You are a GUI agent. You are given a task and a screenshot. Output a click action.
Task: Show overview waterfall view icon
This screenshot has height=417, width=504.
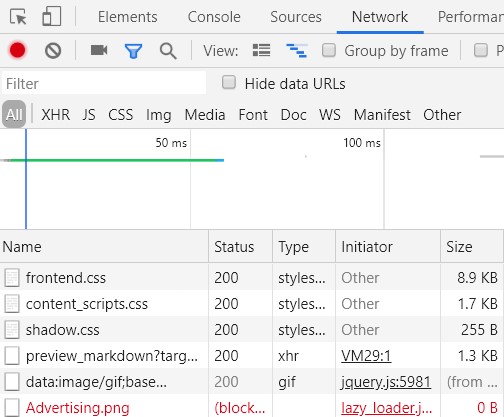pos(297,51)
